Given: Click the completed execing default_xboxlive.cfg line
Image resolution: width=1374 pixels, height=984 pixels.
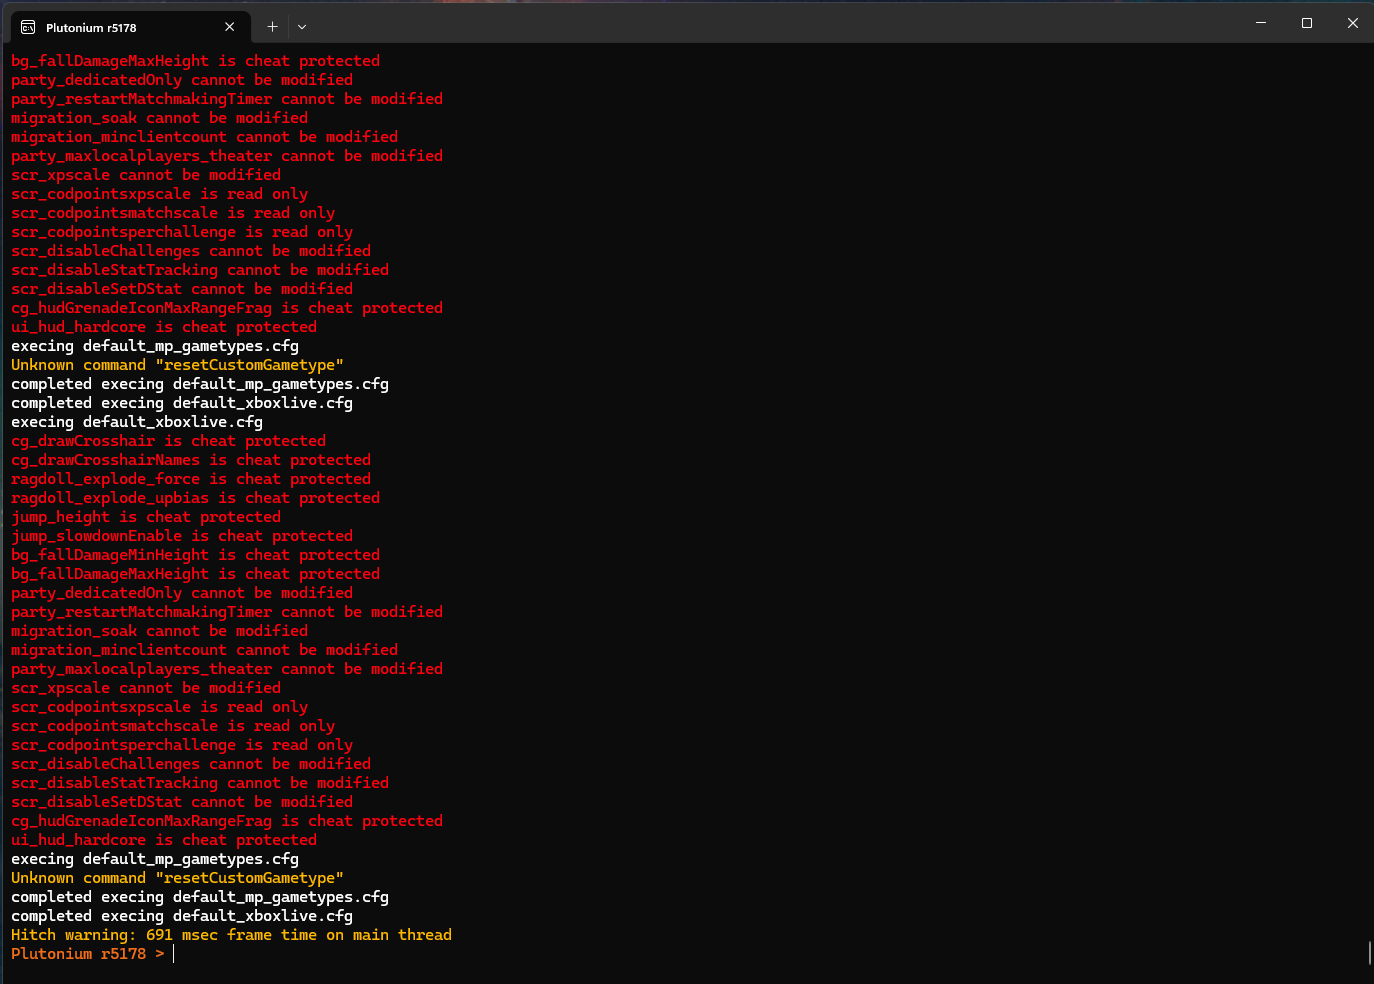Looking at the screenshot, I should tap(181, 915).
